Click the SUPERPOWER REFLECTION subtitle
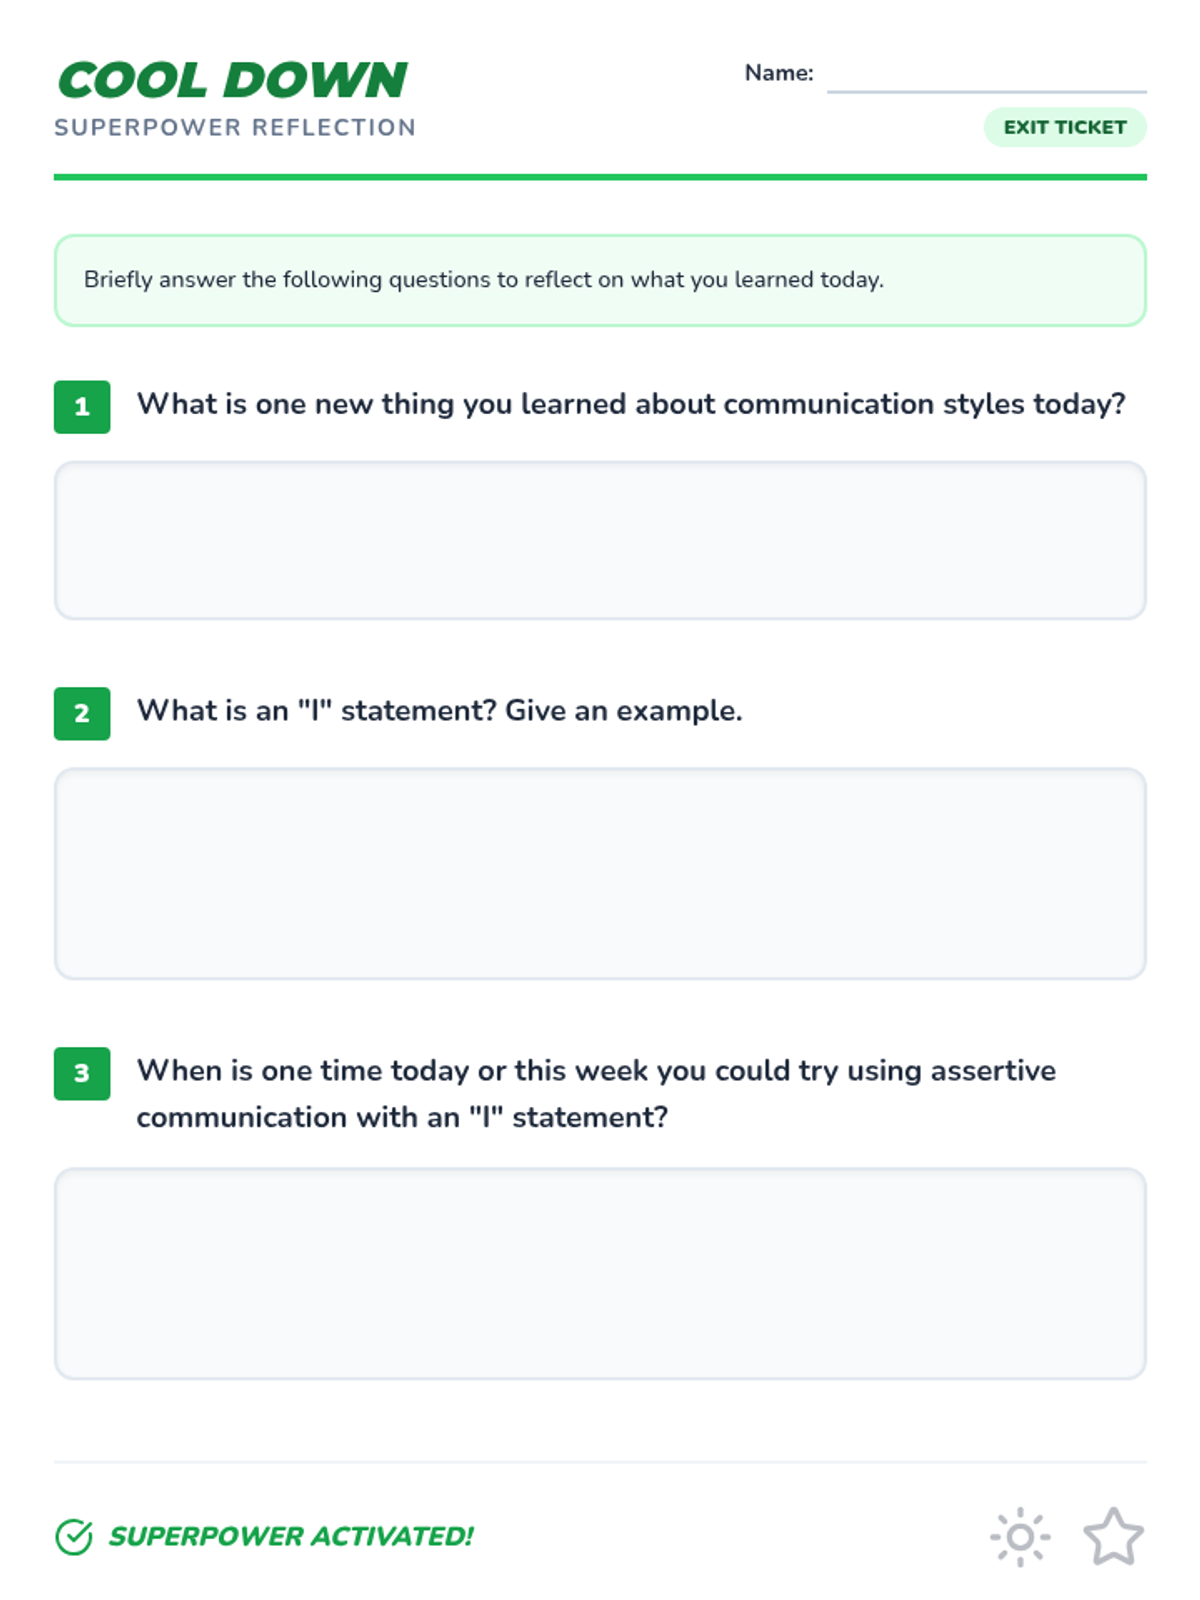 tap(235, 128)
